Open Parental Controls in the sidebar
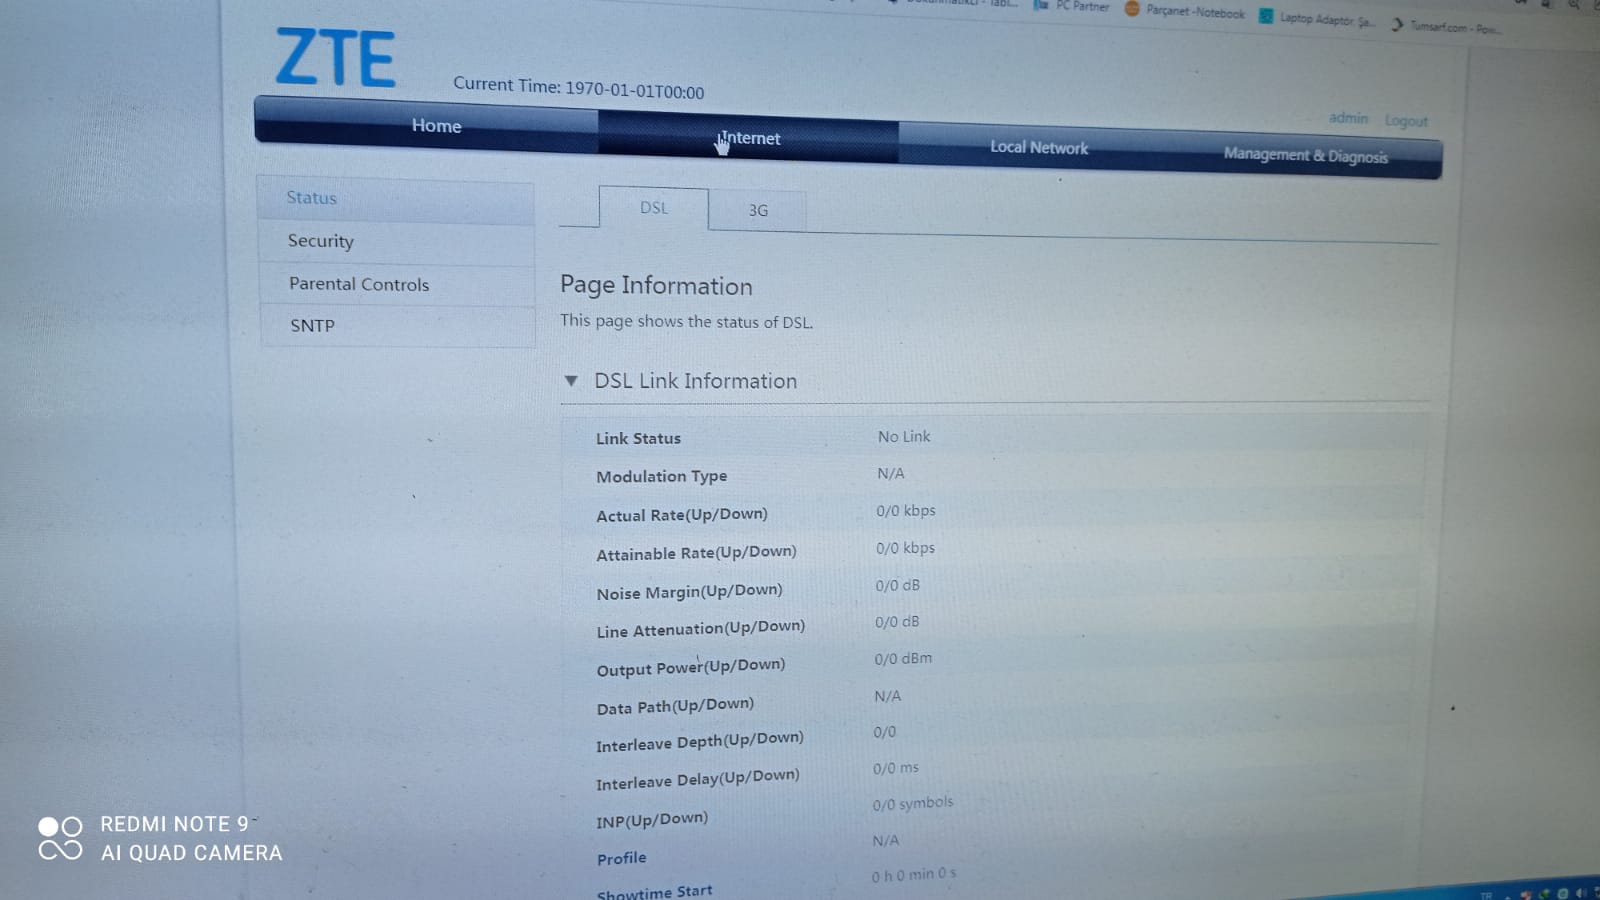1600x900 pixels. (397, 285)
